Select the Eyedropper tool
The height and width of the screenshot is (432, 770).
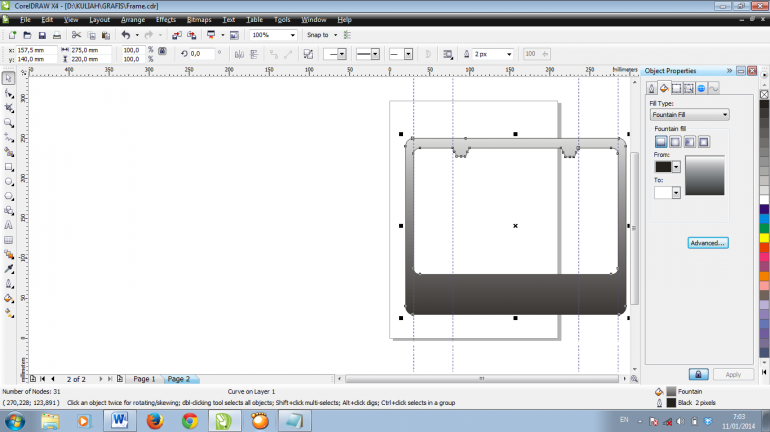[x=8, y=269]
